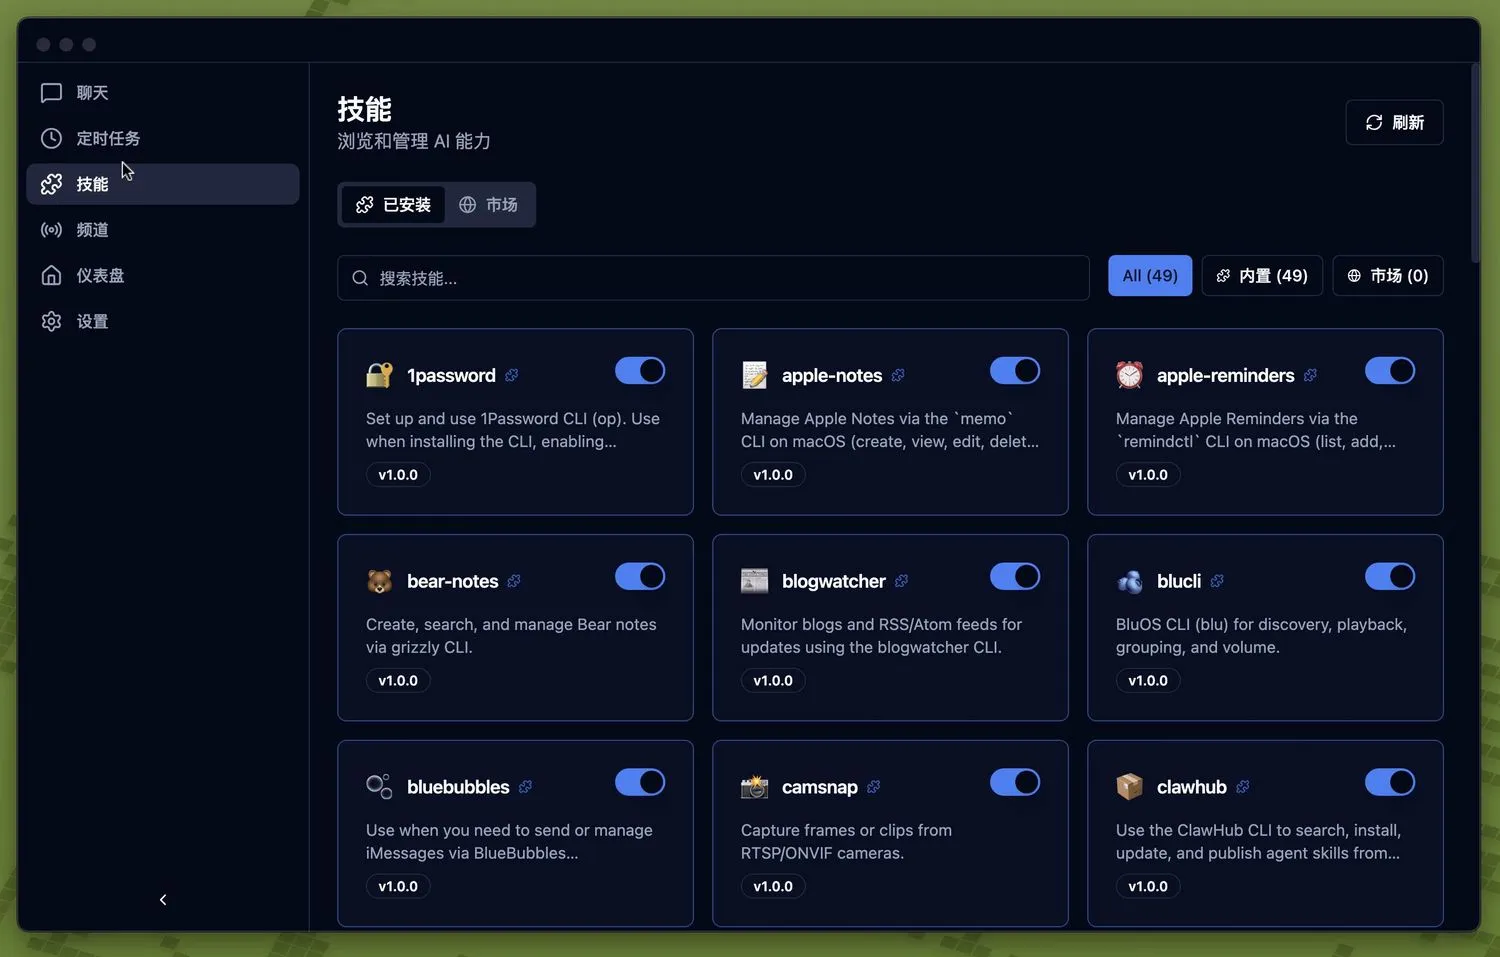This screenshot has height=957, width=1500.
Task: Click the v1.0.0 badge on 1password
Action: 398,475
